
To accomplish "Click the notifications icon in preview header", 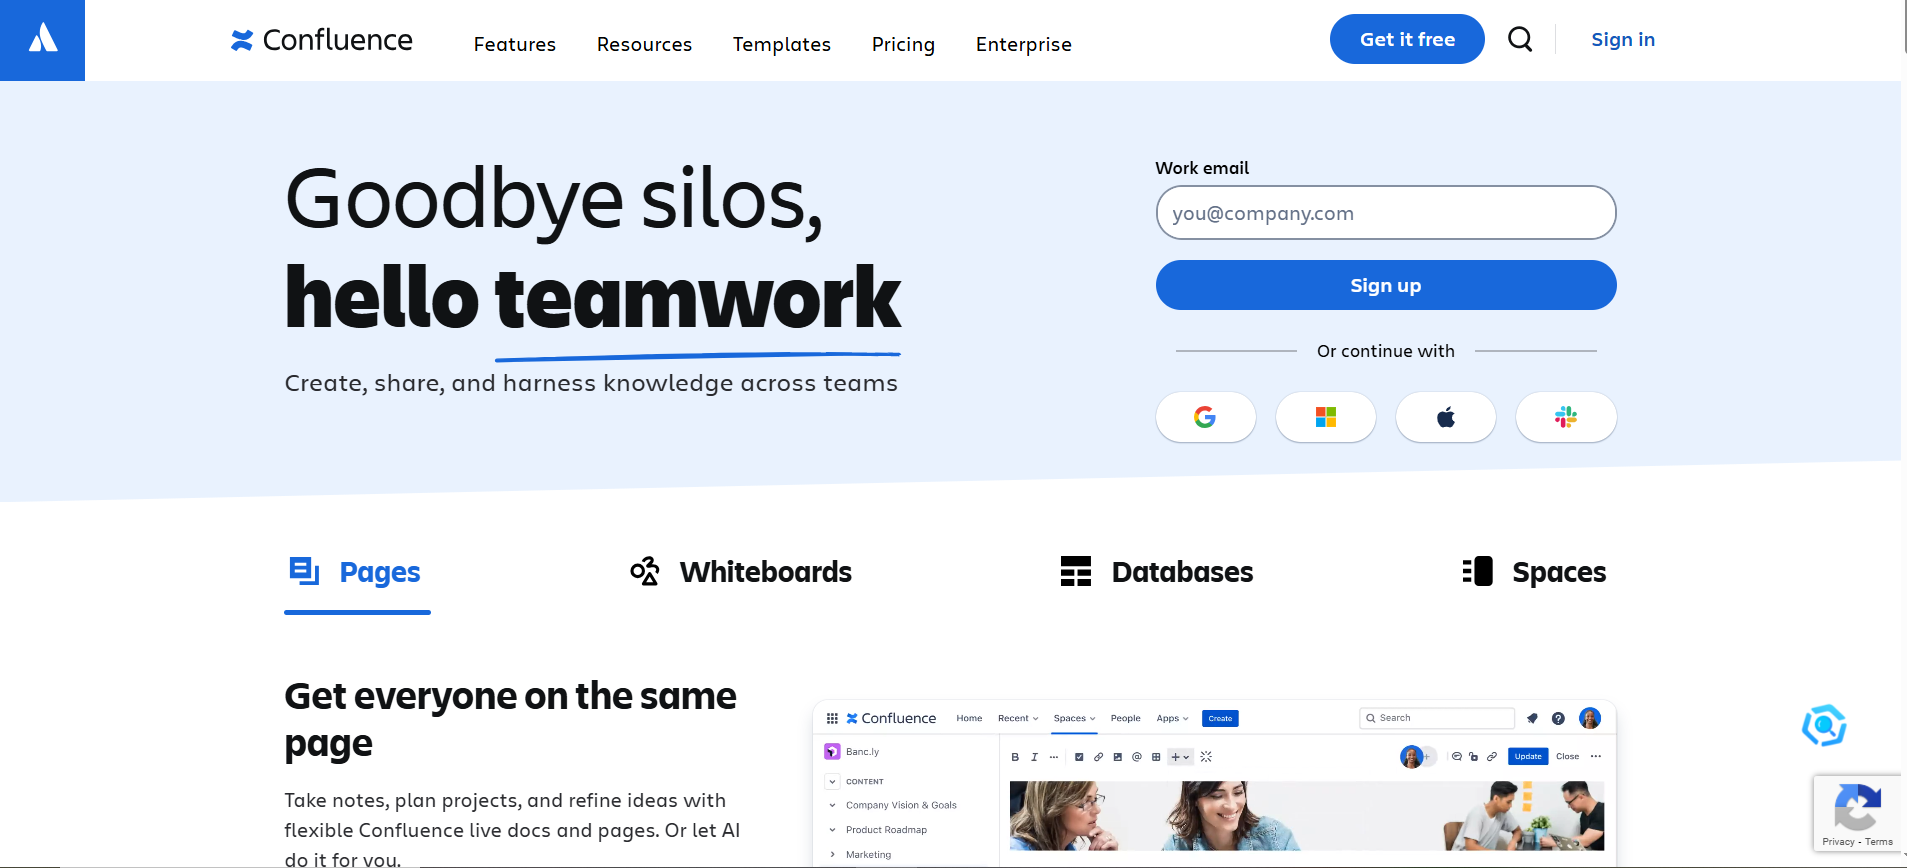I will [x=1532, y=718].
